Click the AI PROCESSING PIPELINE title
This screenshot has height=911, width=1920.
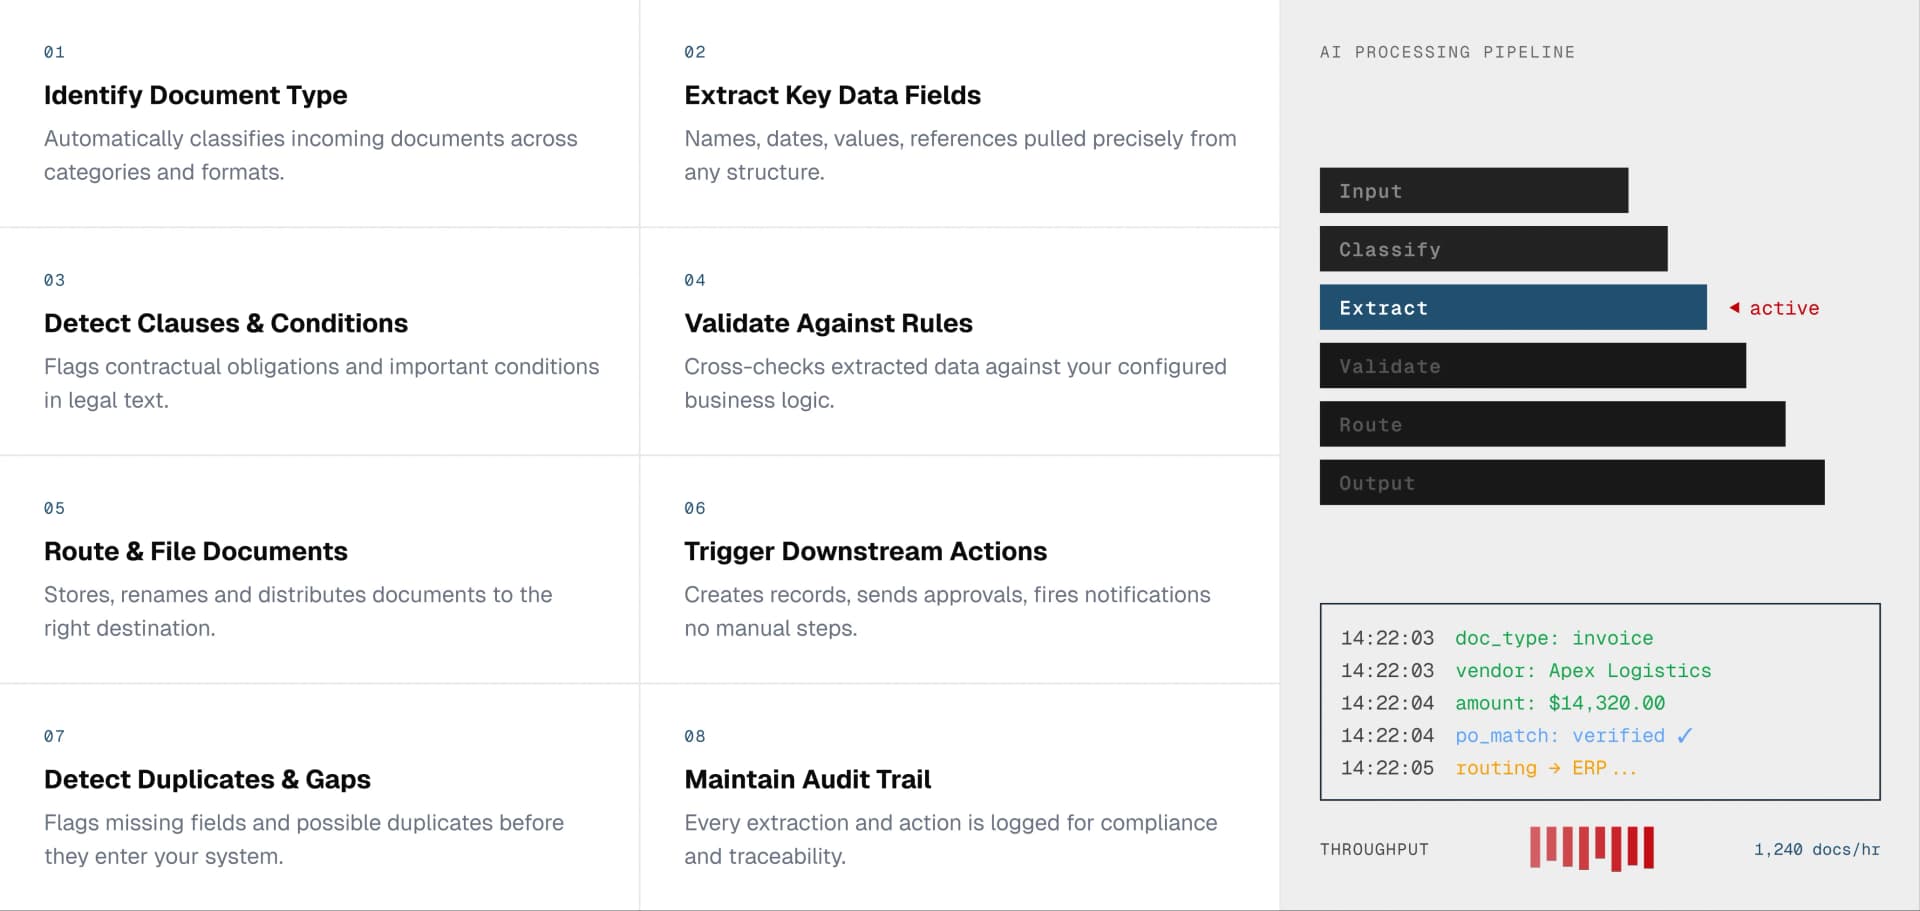[1447, 52]
